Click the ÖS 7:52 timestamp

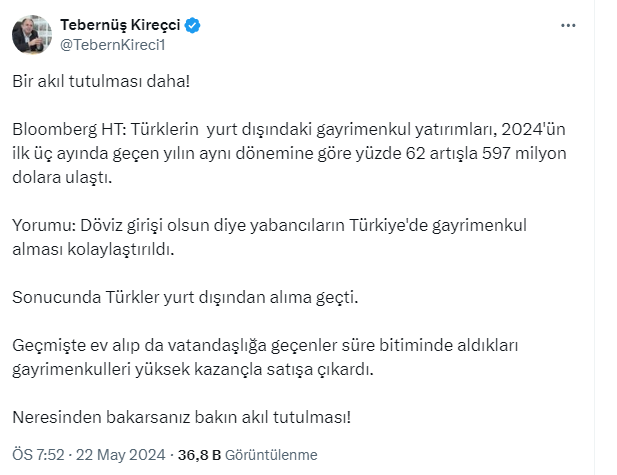(38, 451)
